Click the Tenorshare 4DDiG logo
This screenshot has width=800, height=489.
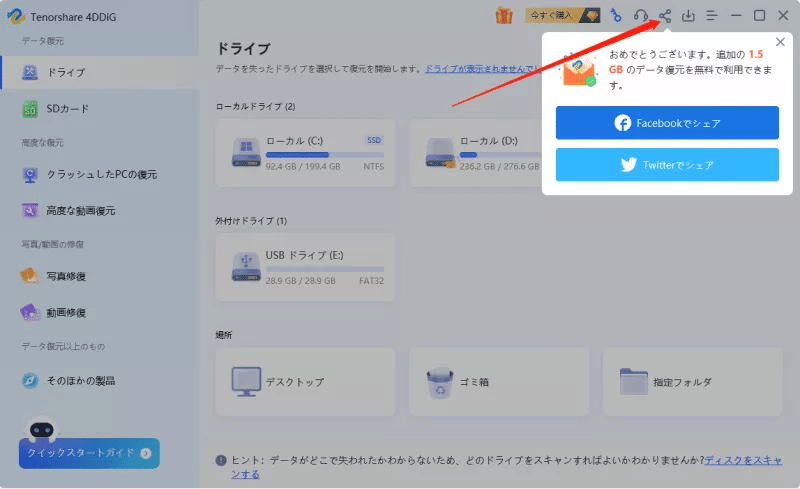coord(16,16)
